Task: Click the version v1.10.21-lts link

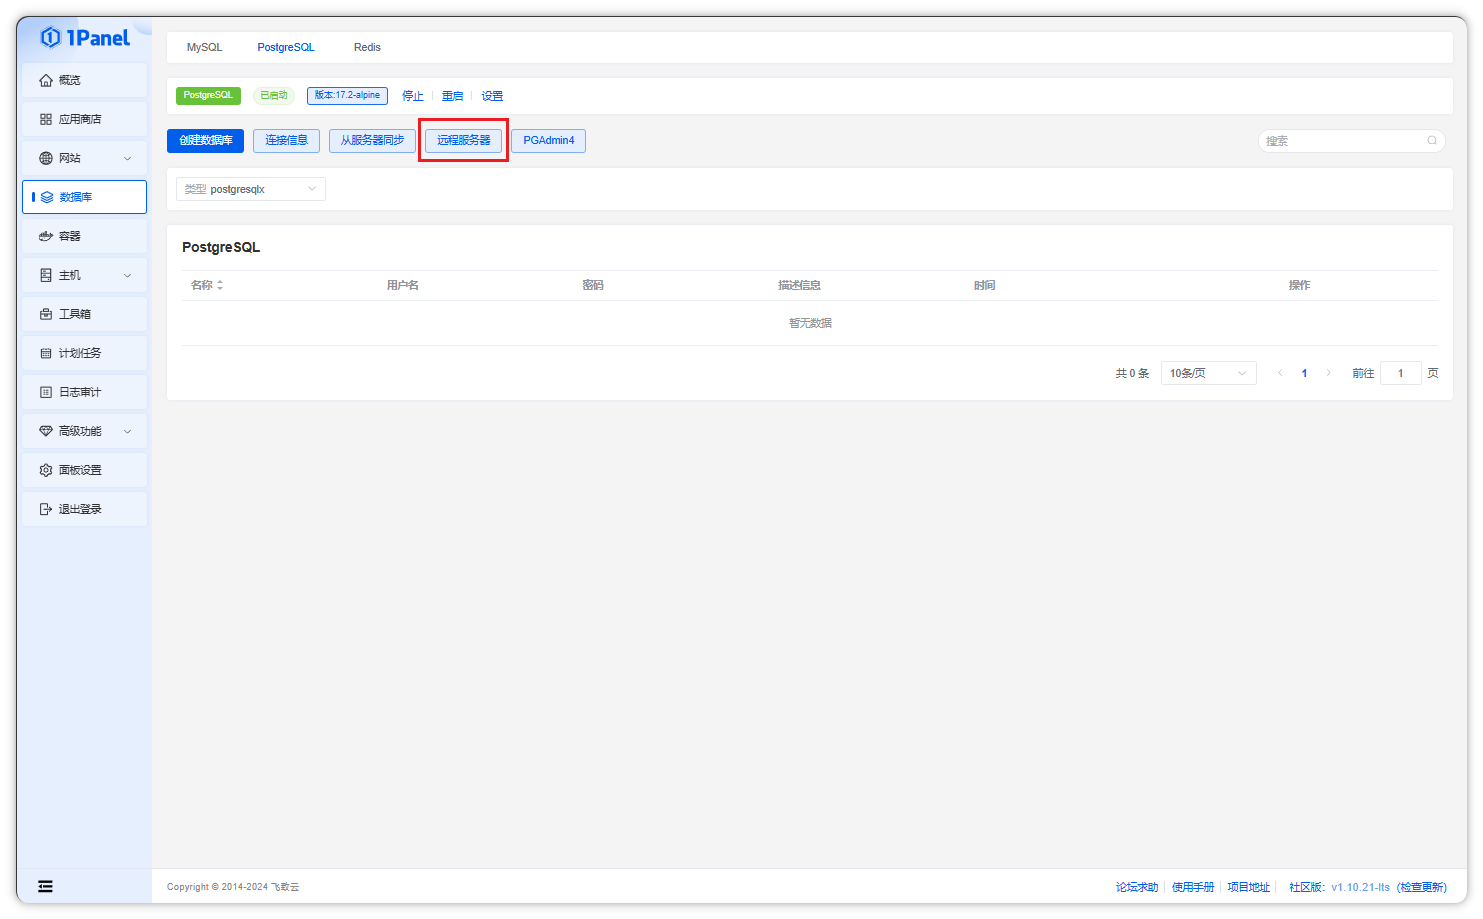Action: point(1360,887)
